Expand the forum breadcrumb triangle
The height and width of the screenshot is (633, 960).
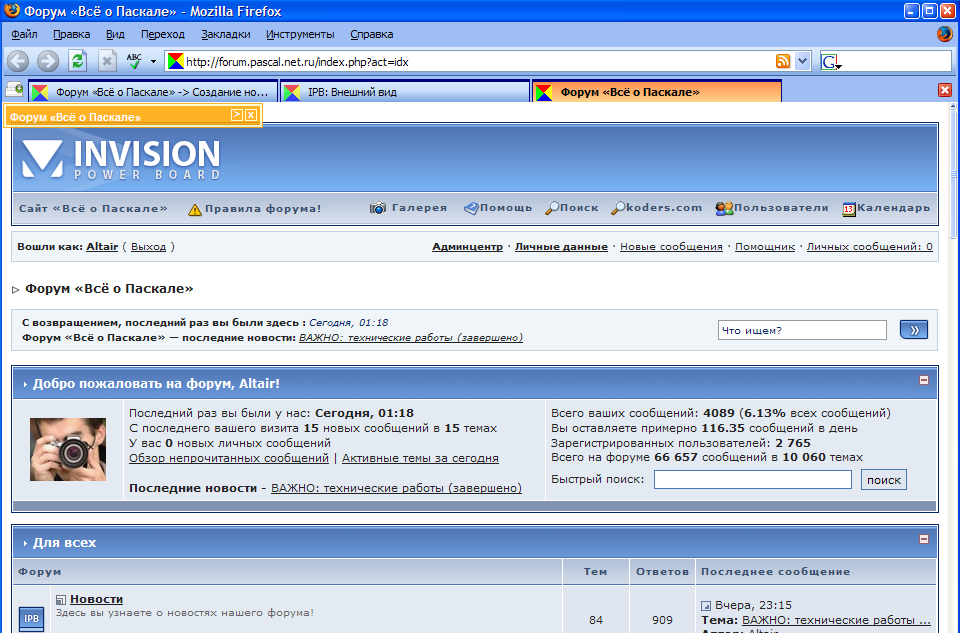pos(16,290)
